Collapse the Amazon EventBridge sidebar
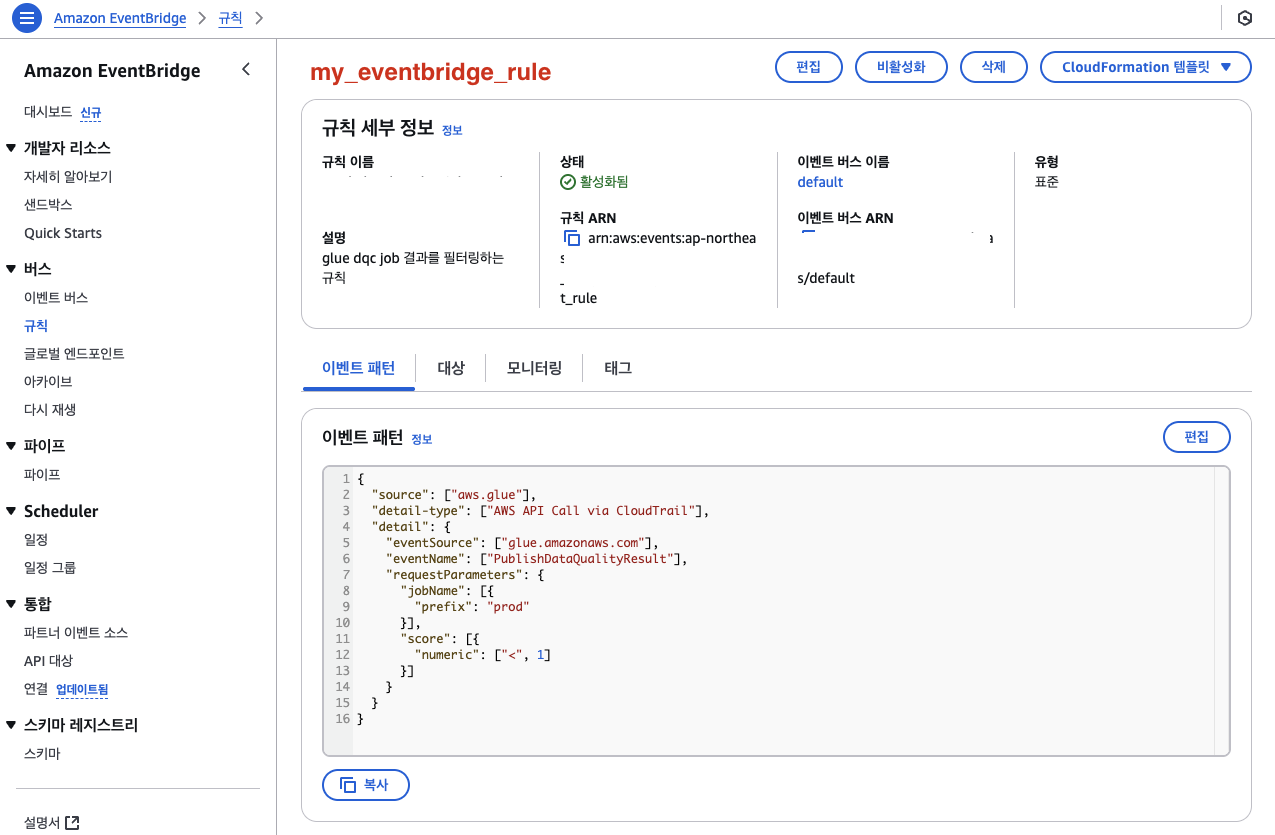The image size is (1275, 835). [246, 69]
